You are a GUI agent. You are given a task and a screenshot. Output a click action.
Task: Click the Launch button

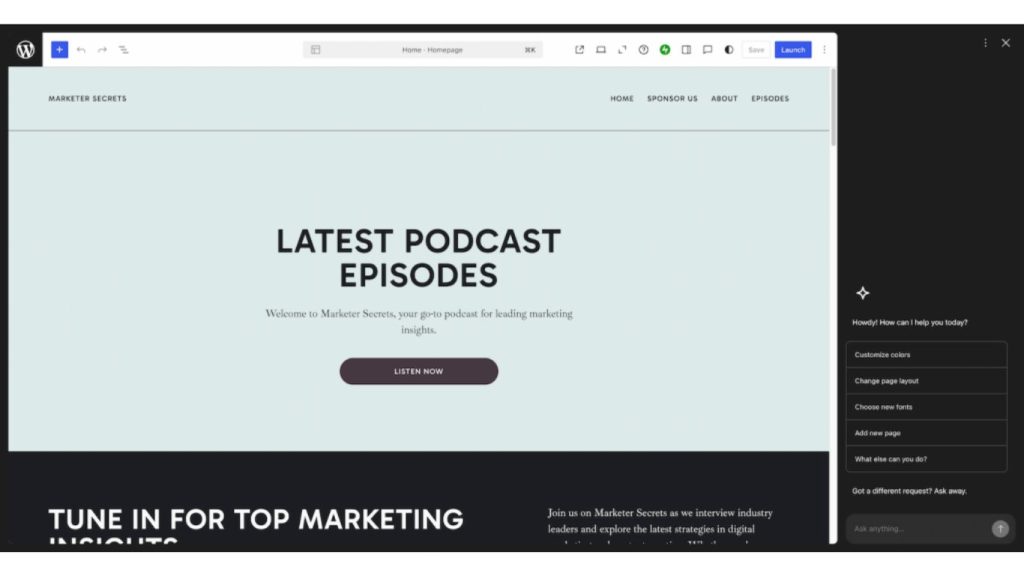click(x=792, y=49)
